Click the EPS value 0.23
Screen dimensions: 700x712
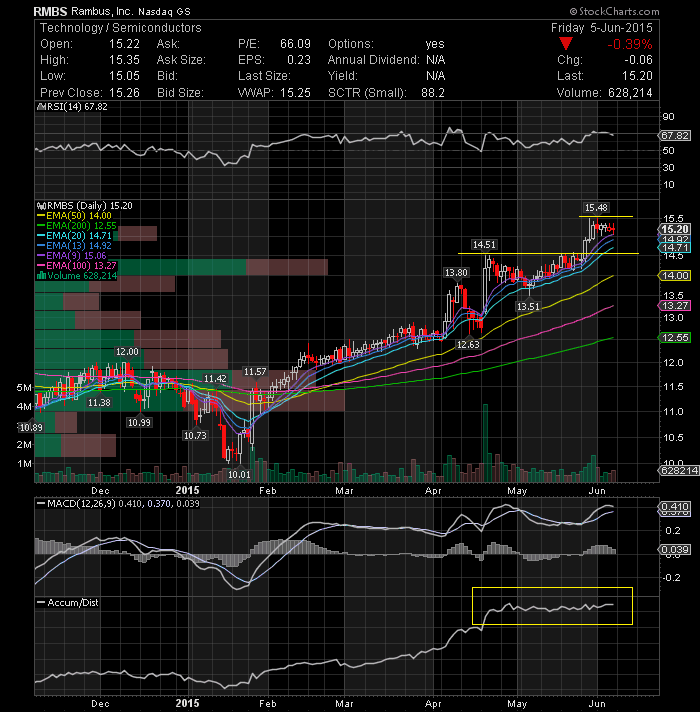point(299,60)
